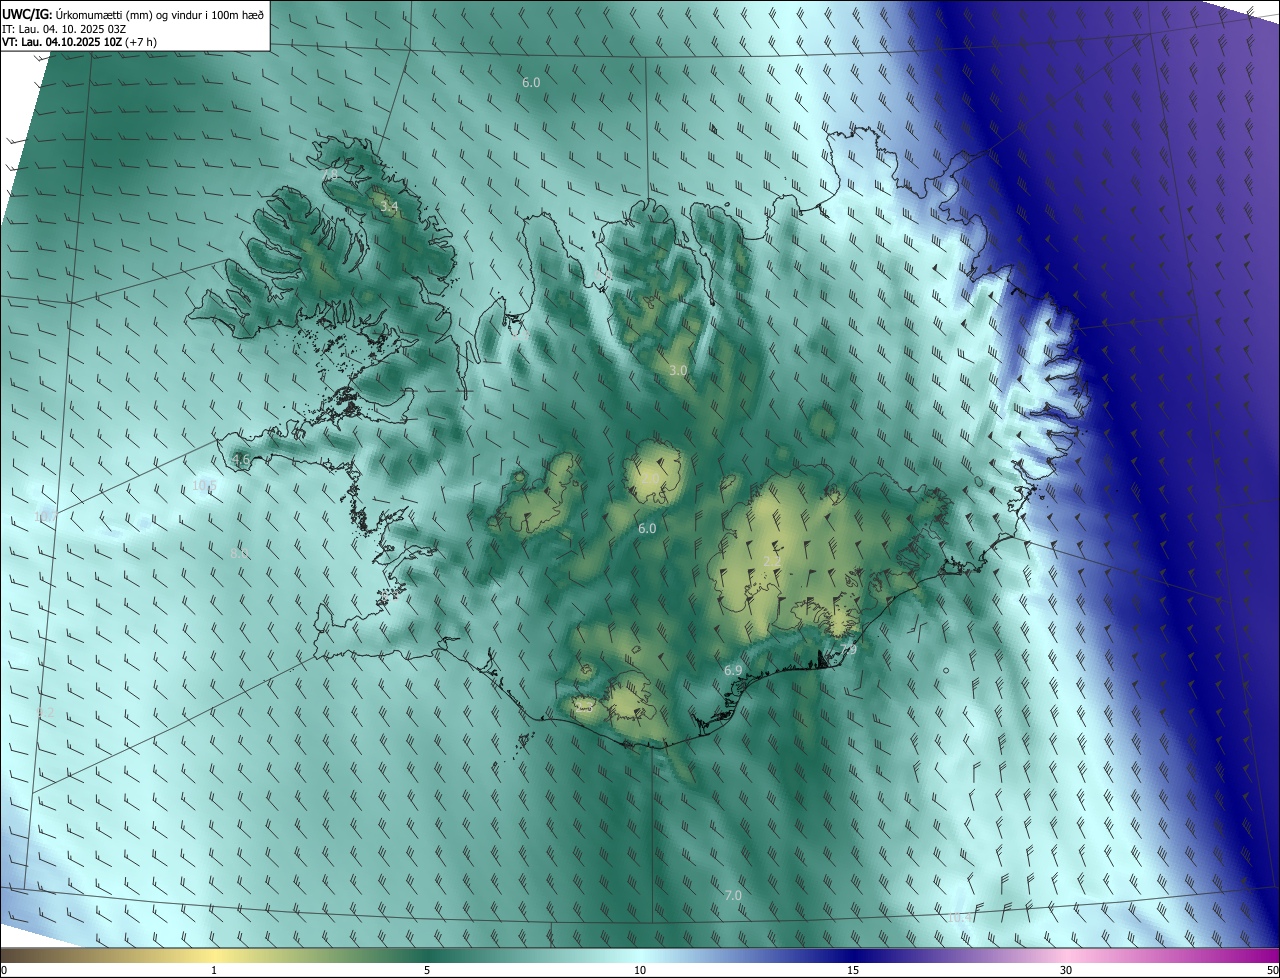
Task: Click the 7.9 value at the southeast coast
Action: tap(848, 650)
